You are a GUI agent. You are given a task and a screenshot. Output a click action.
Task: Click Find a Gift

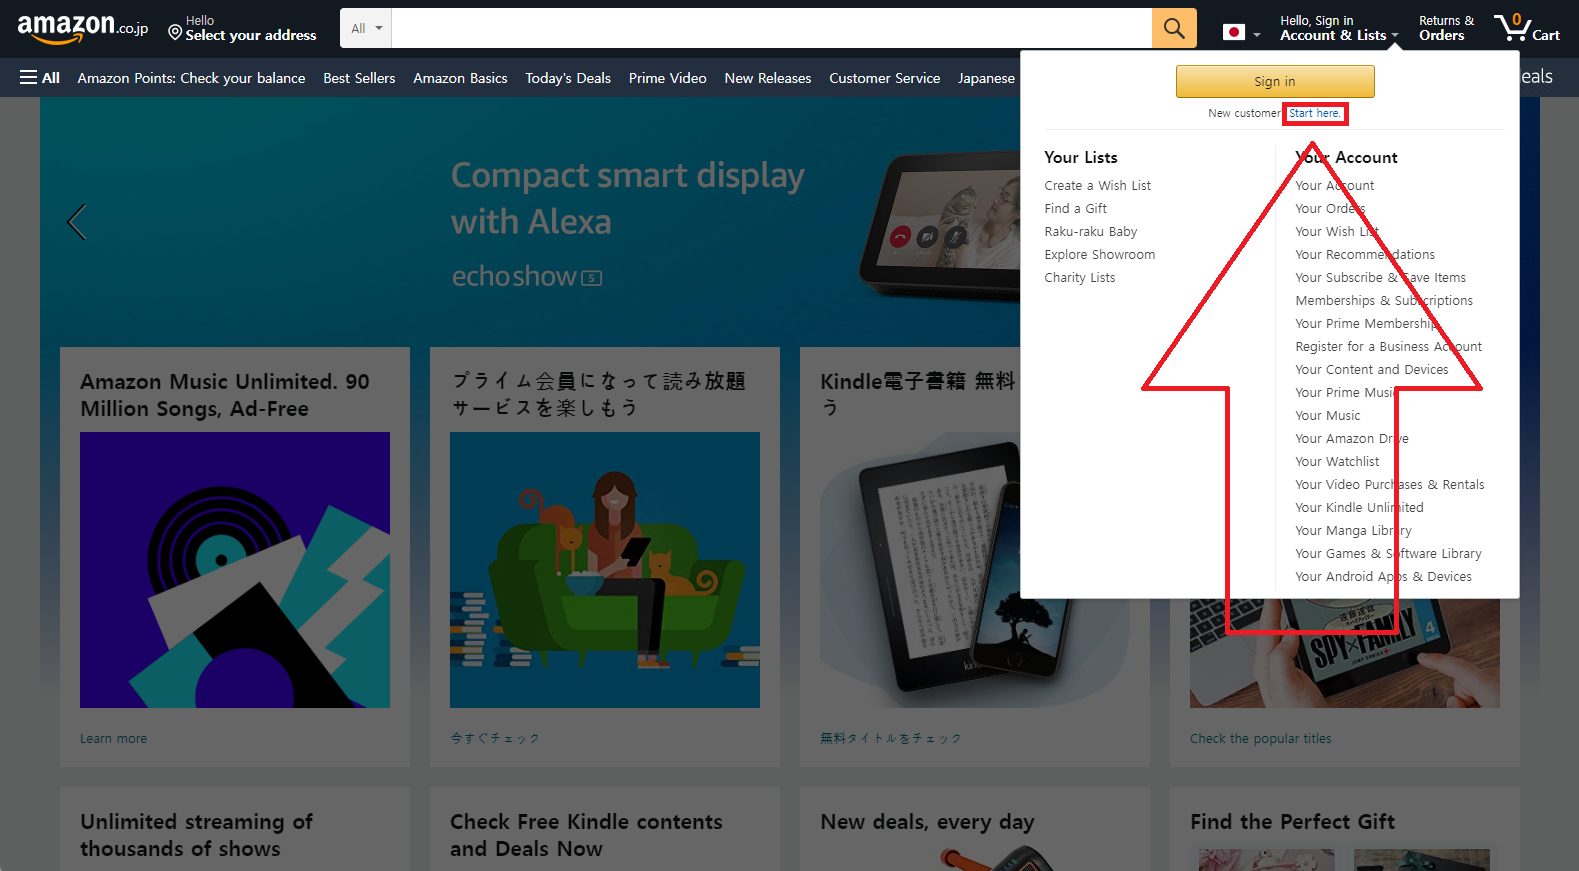click(x=1075, y=208)
